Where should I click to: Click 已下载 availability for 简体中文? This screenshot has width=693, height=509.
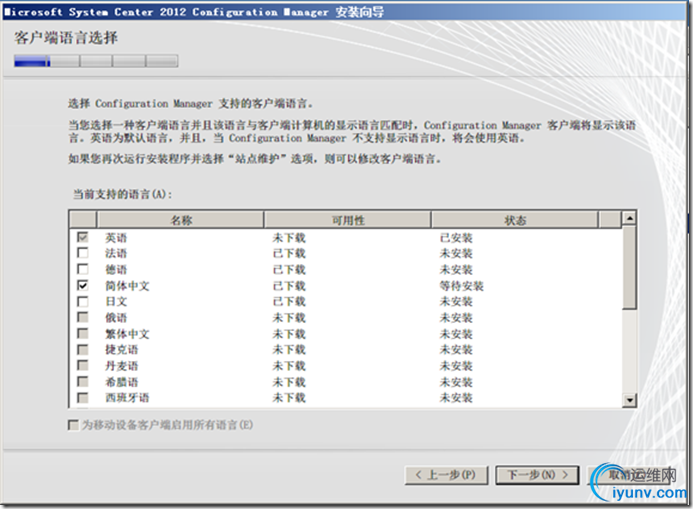(289, 286)
